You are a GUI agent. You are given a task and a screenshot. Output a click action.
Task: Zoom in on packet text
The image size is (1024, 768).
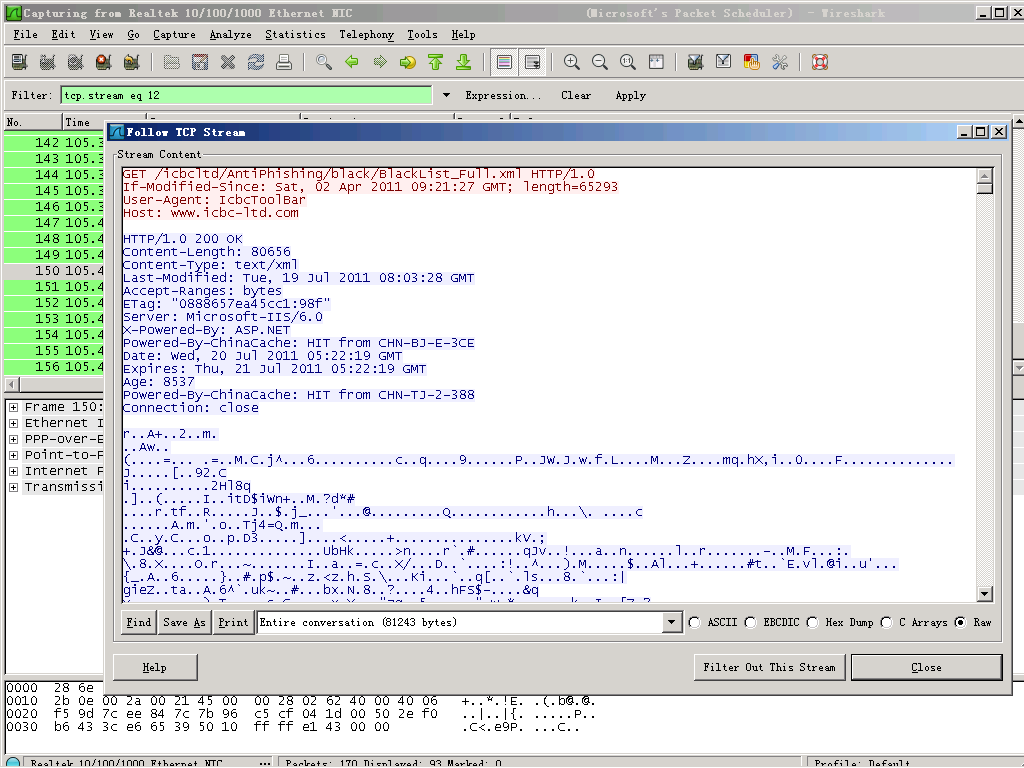point(571,62)
